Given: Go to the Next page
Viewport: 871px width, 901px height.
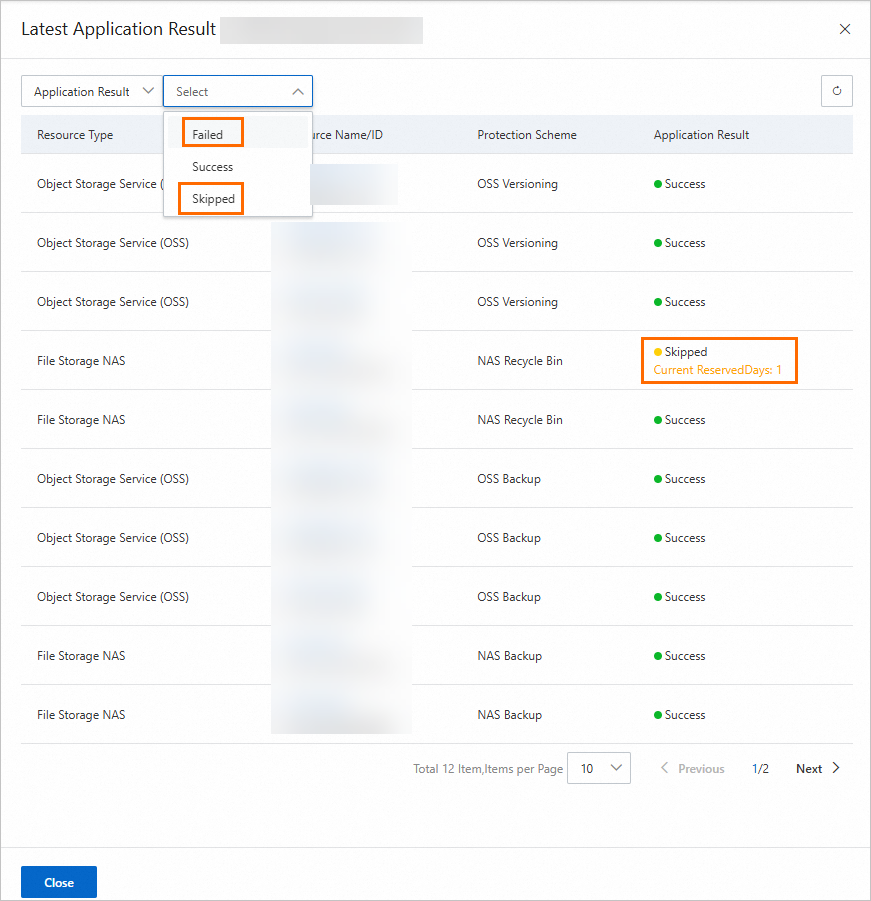Looking at the screenshot, I should 818,768.
